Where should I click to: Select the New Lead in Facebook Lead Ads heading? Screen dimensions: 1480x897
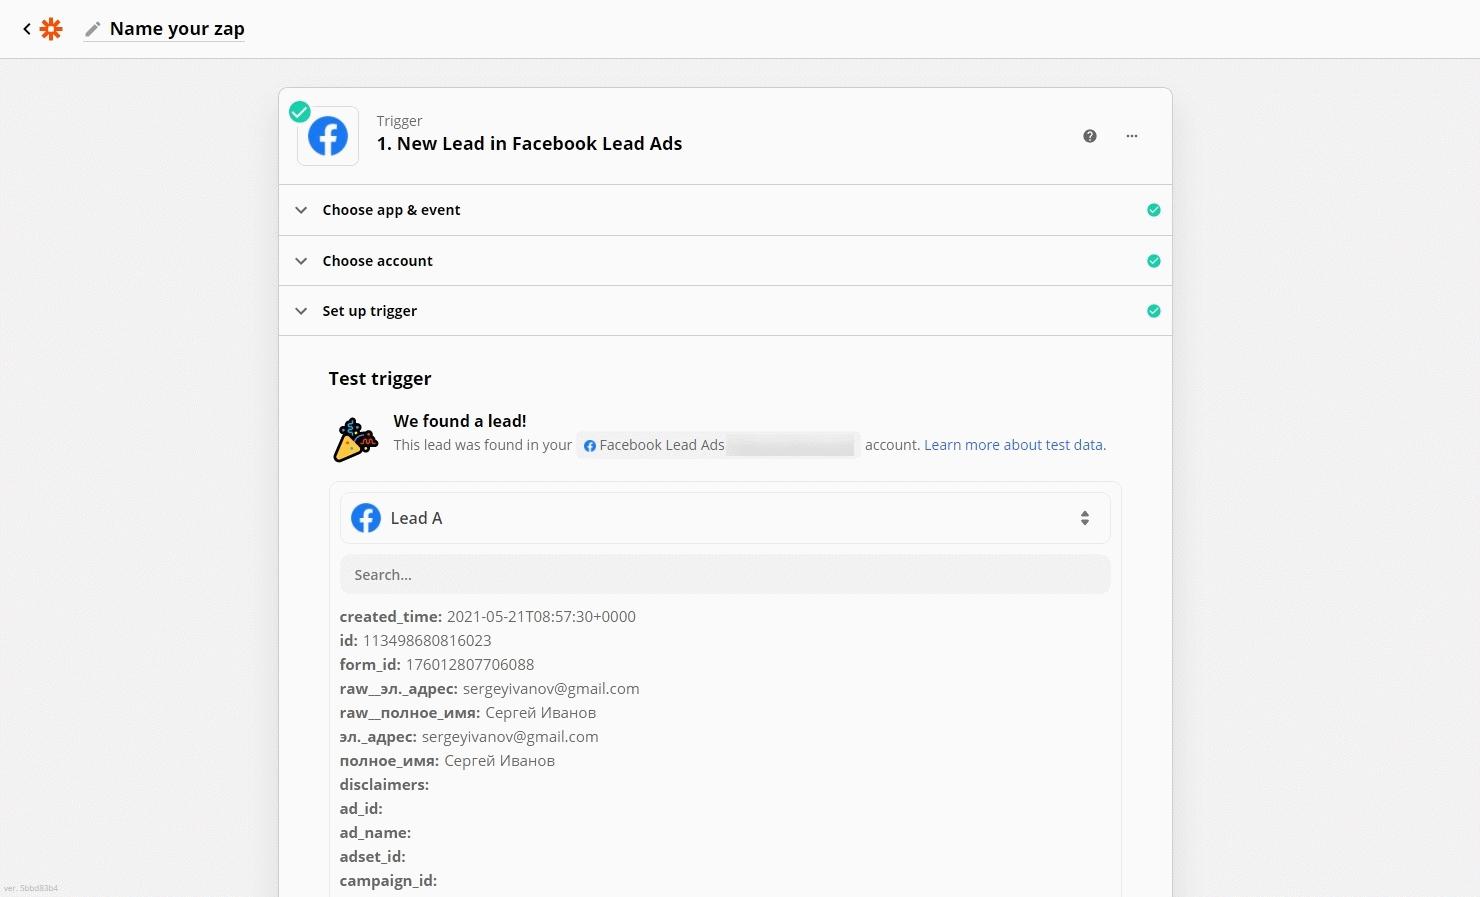point(529,144)
